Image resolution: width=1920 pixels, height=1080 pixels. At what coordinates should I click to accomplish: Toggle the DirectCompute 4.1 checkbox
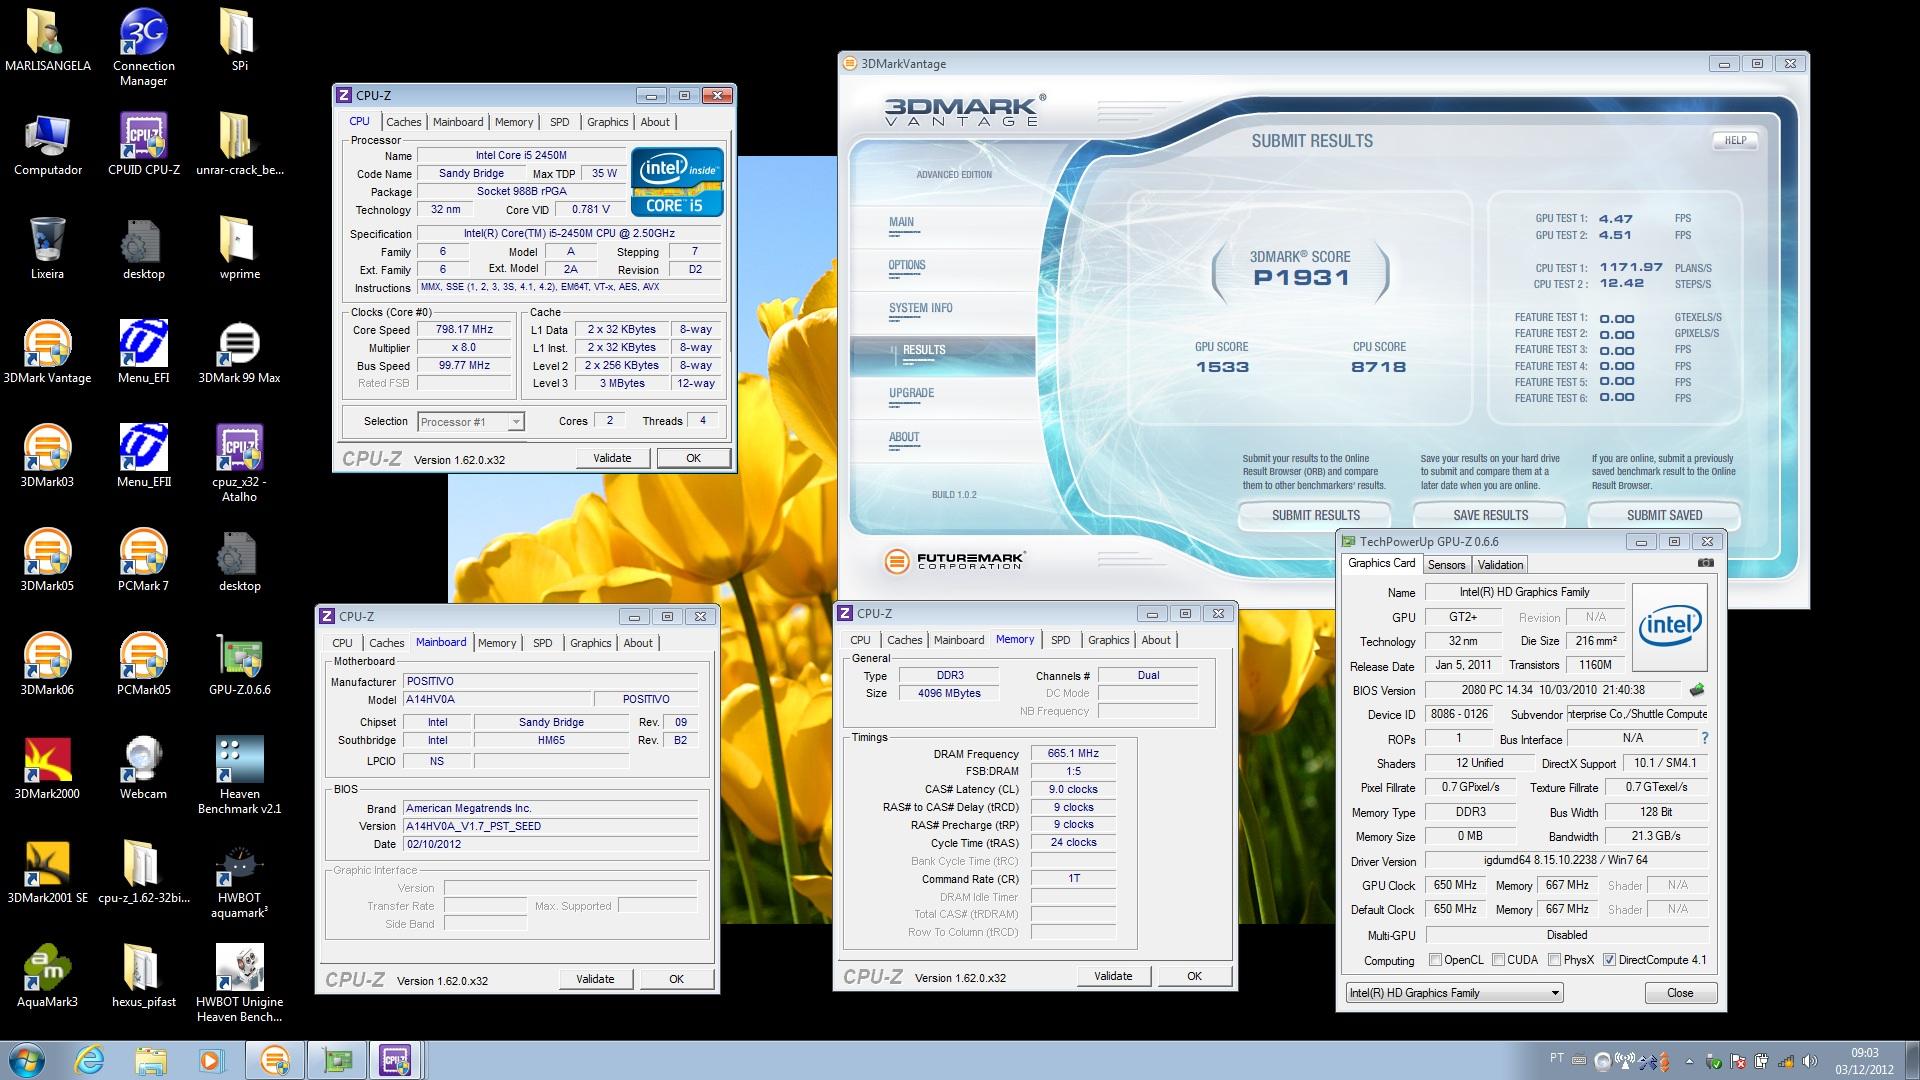1609,960
